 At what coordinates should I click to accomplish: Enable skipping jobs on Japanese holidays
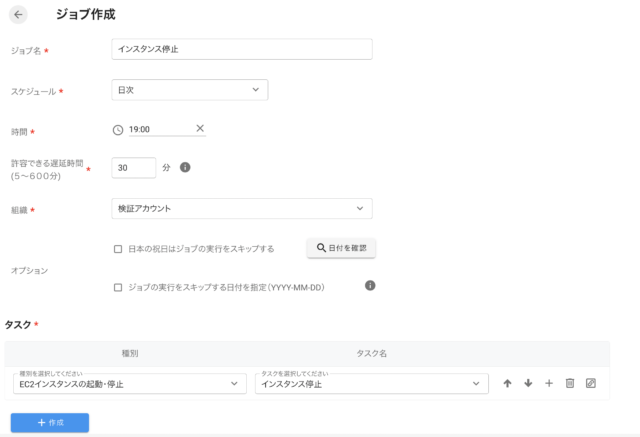(118, 248)
